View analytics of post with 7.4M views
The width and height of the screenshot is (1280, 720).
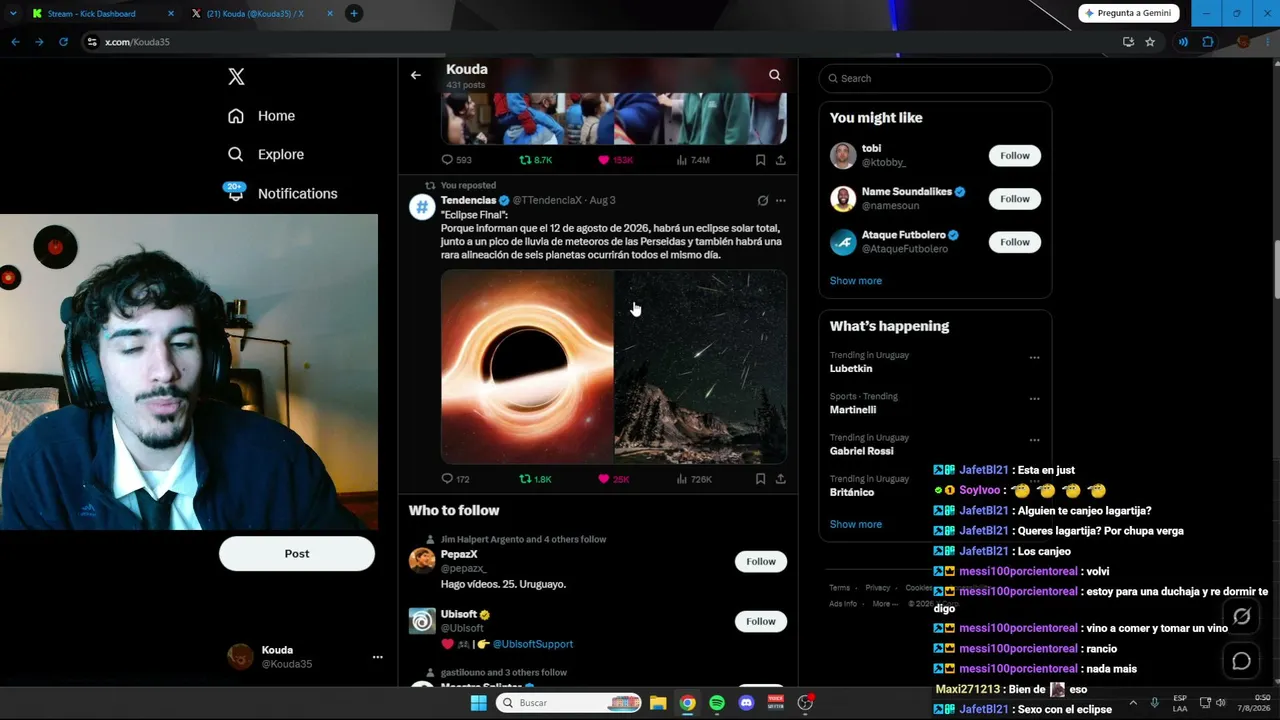693,160
